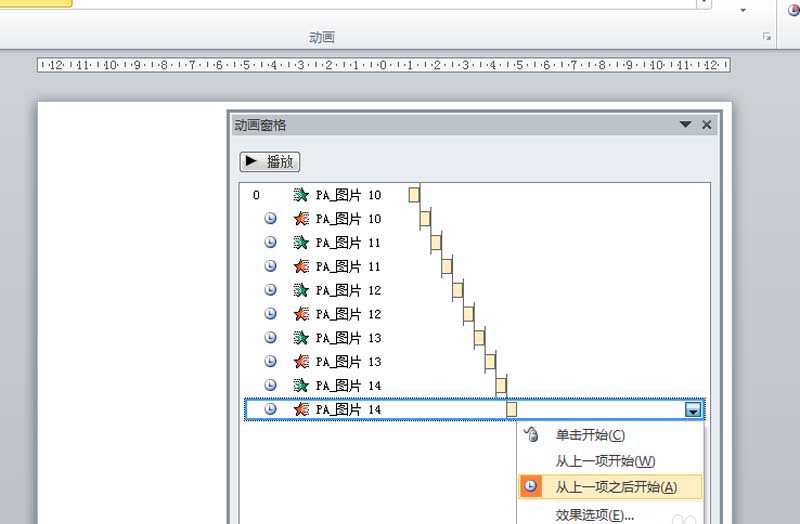Click the mouse icon beside 单击开始
Image resolution: width=800 pixels, height=524 pixels.
coord(531,435)
